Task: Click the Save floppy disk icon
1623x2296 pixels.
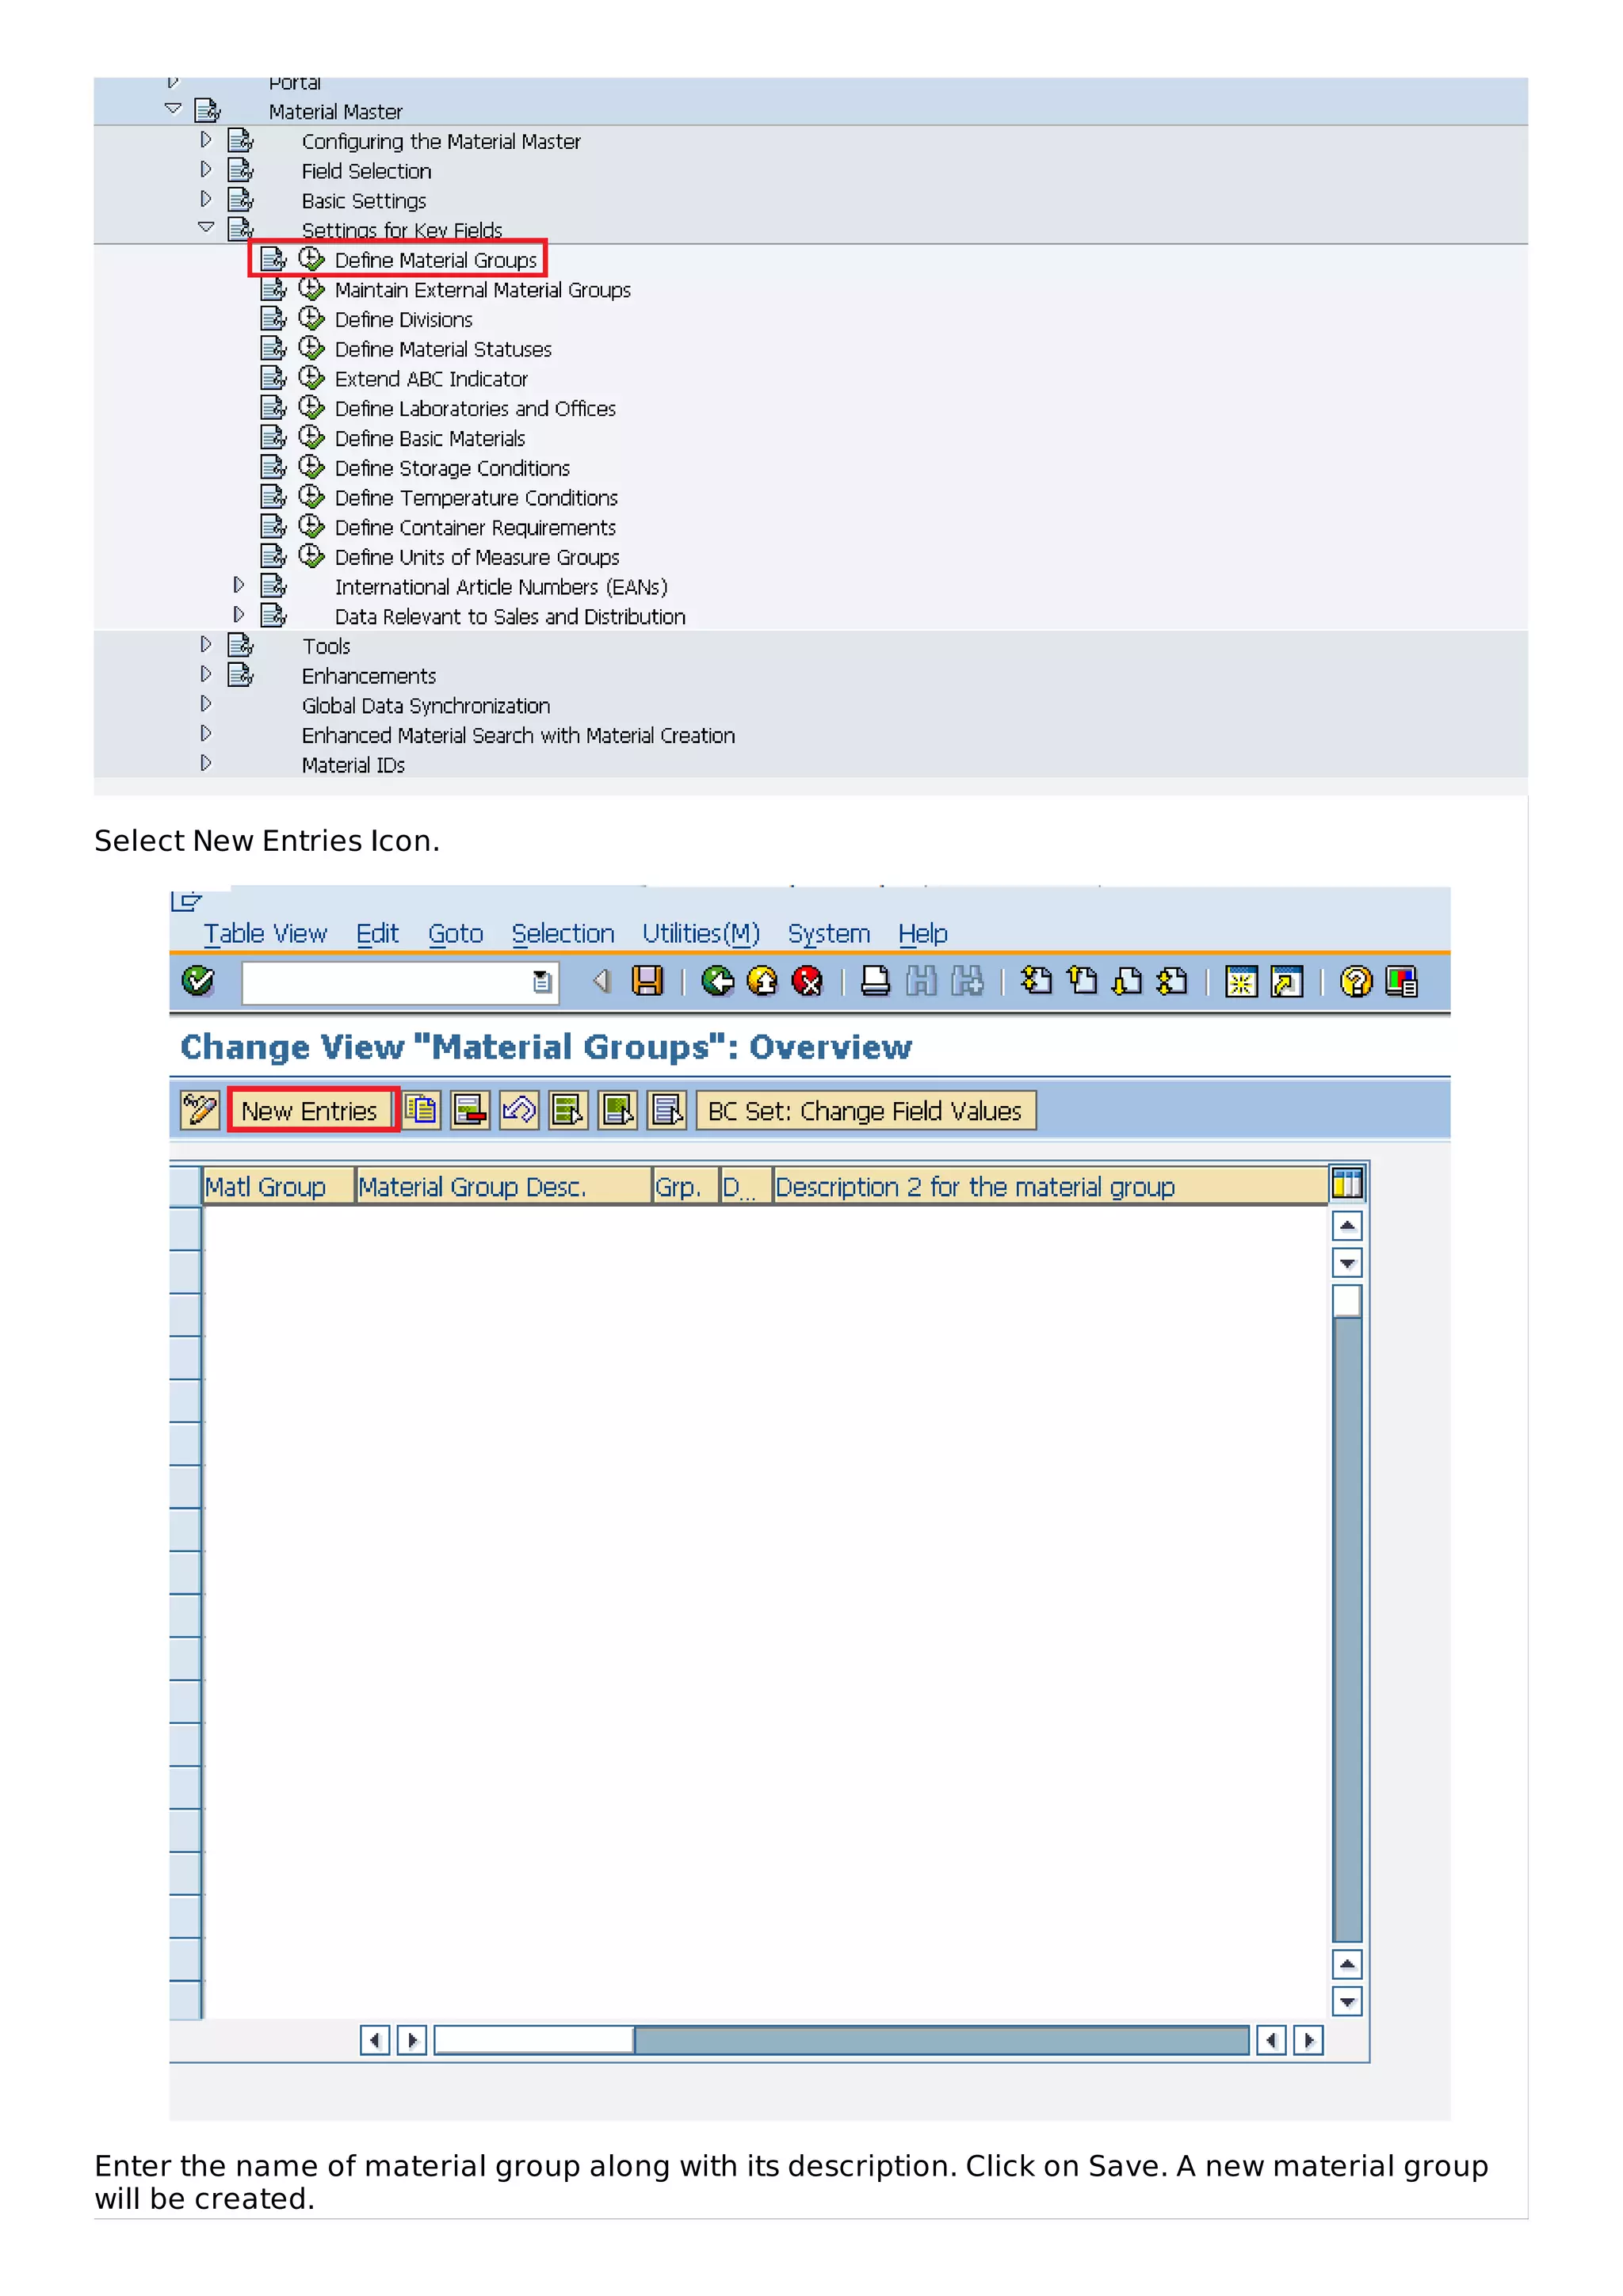Action: click(647, 981)
